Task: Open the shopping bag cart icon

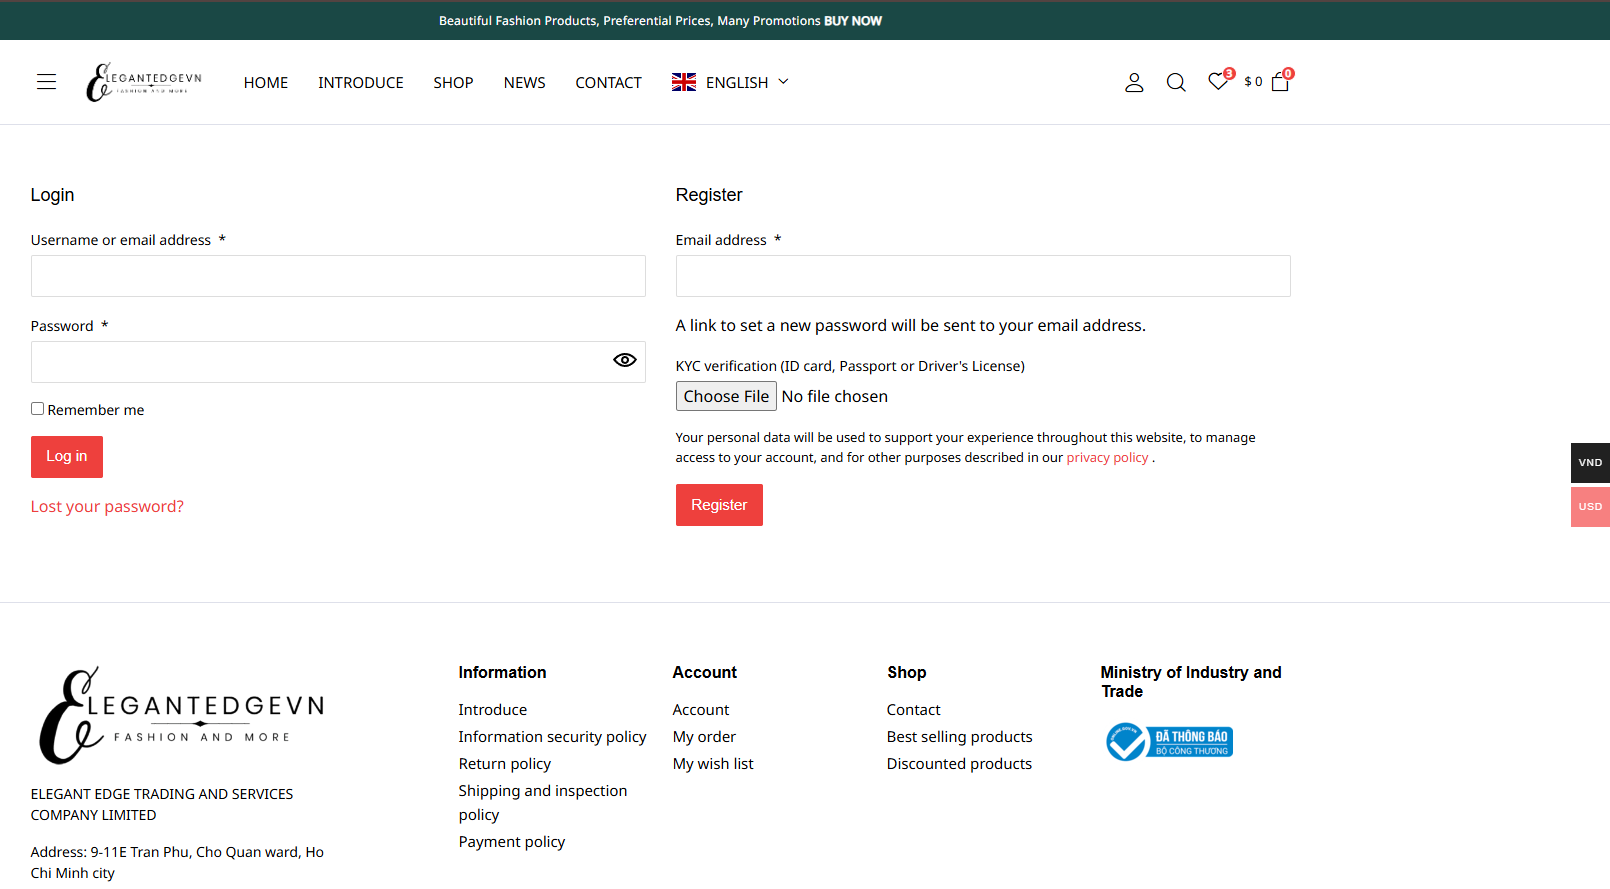Action: click(x=1280, y=82)
